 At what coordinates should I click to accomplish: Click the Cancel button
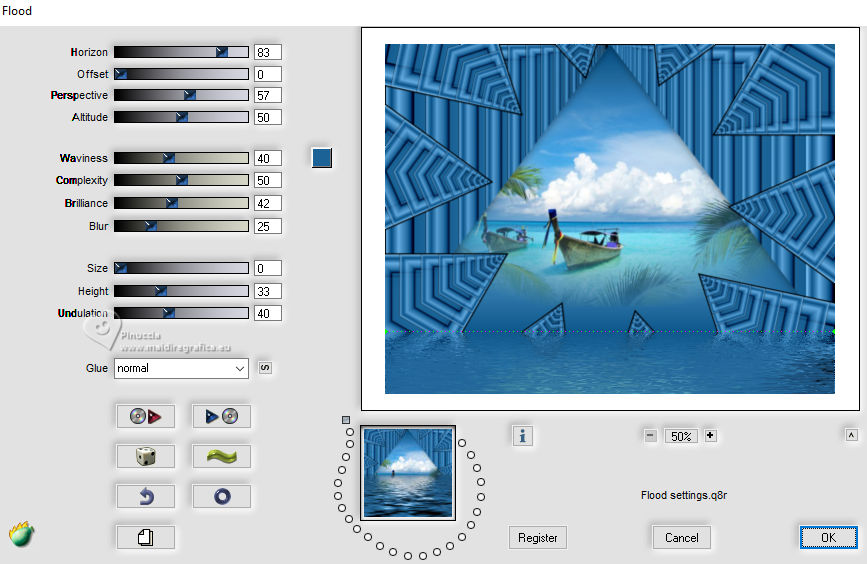(x=681, y=537)
